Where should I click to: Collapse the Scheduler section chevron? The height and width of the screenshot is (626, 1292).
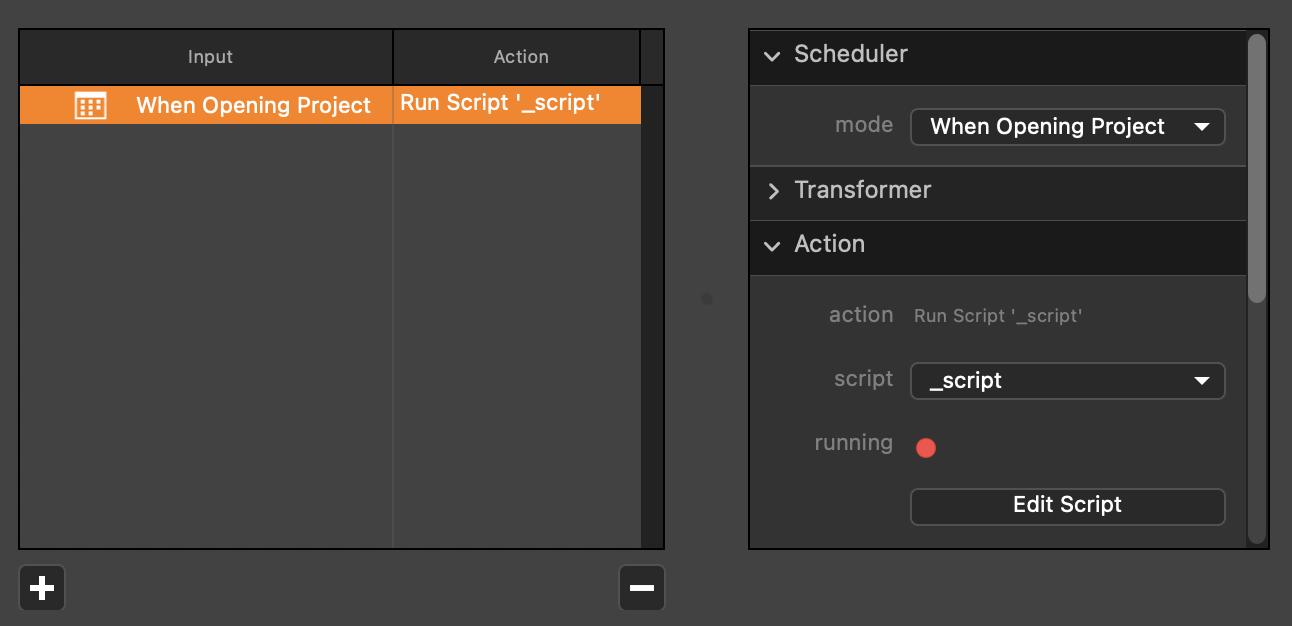(x=772, y=56)
